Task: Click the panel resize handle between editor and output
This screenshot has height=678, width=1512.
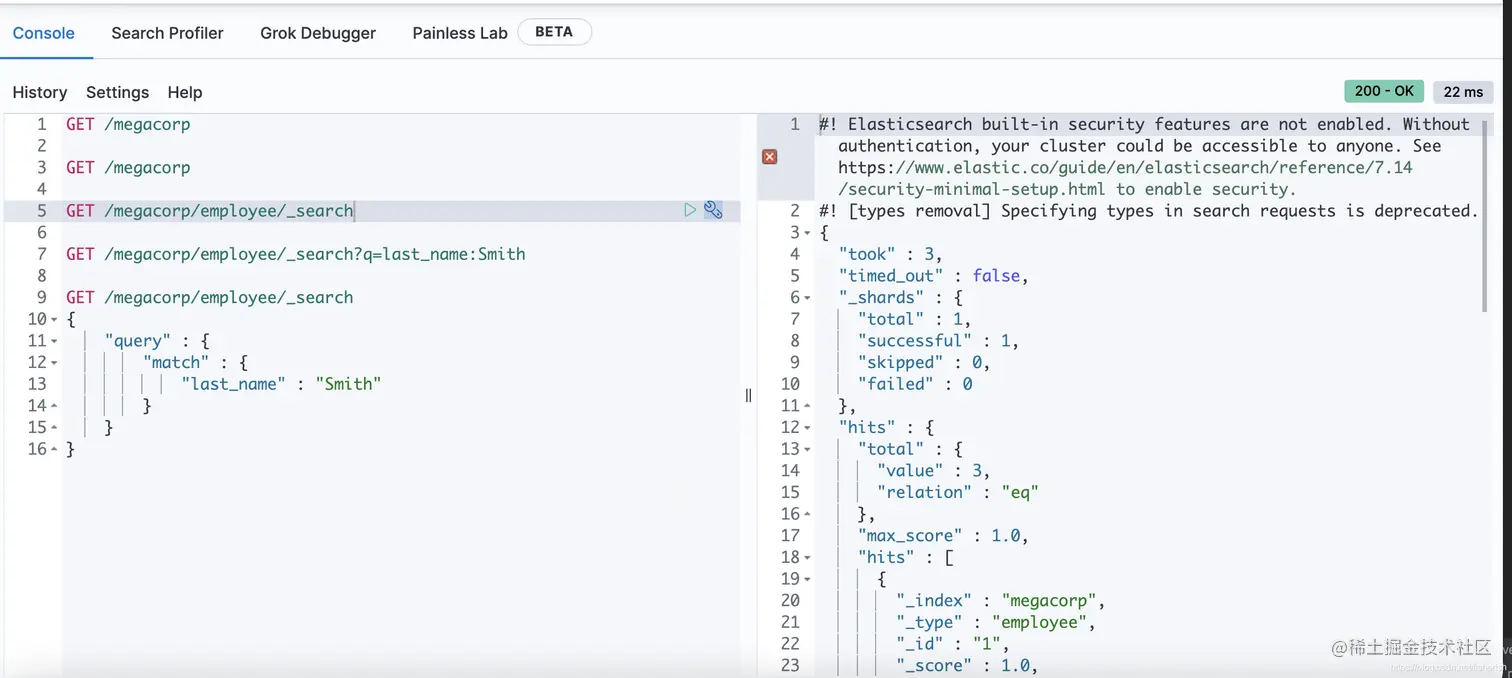Action: tap(748, 395)
